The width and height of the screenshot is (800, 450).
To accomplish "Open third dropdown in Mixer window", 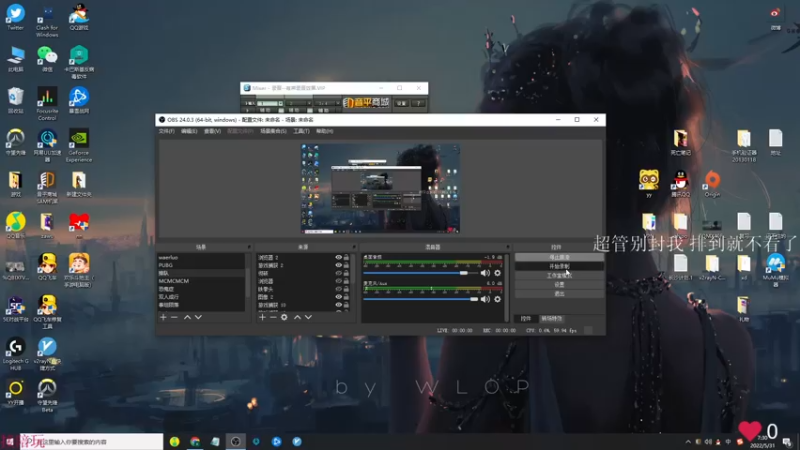I will (x=327, y=104).
